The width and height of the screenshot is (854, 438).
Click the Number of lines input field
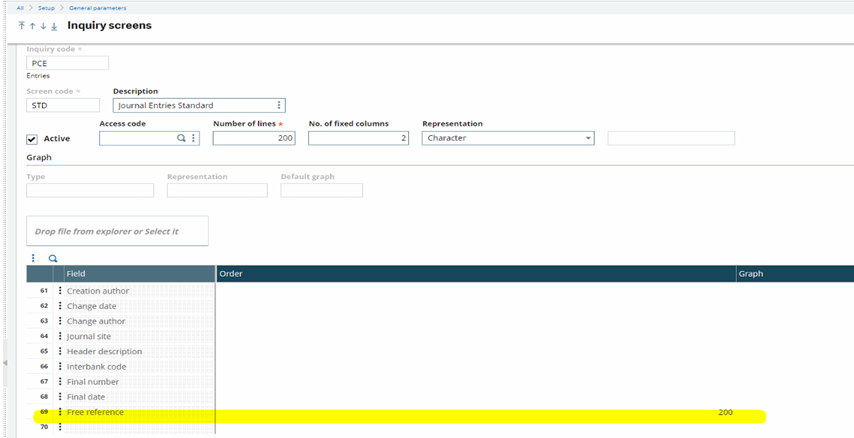pos(253,138)
